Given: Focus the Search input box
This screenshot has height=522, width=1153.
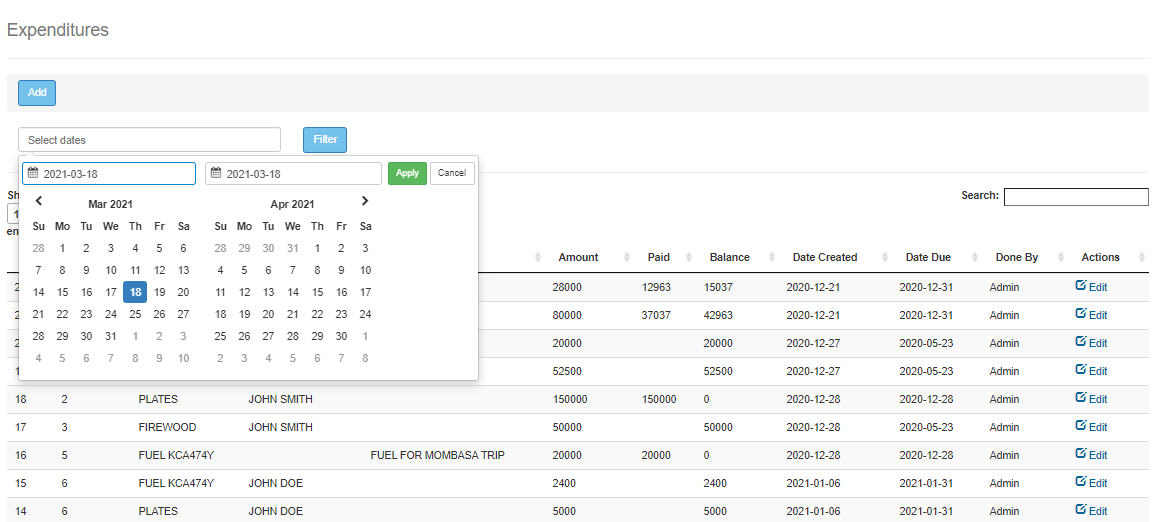Looking at the screenshot, I should [x=1075, y=197].
